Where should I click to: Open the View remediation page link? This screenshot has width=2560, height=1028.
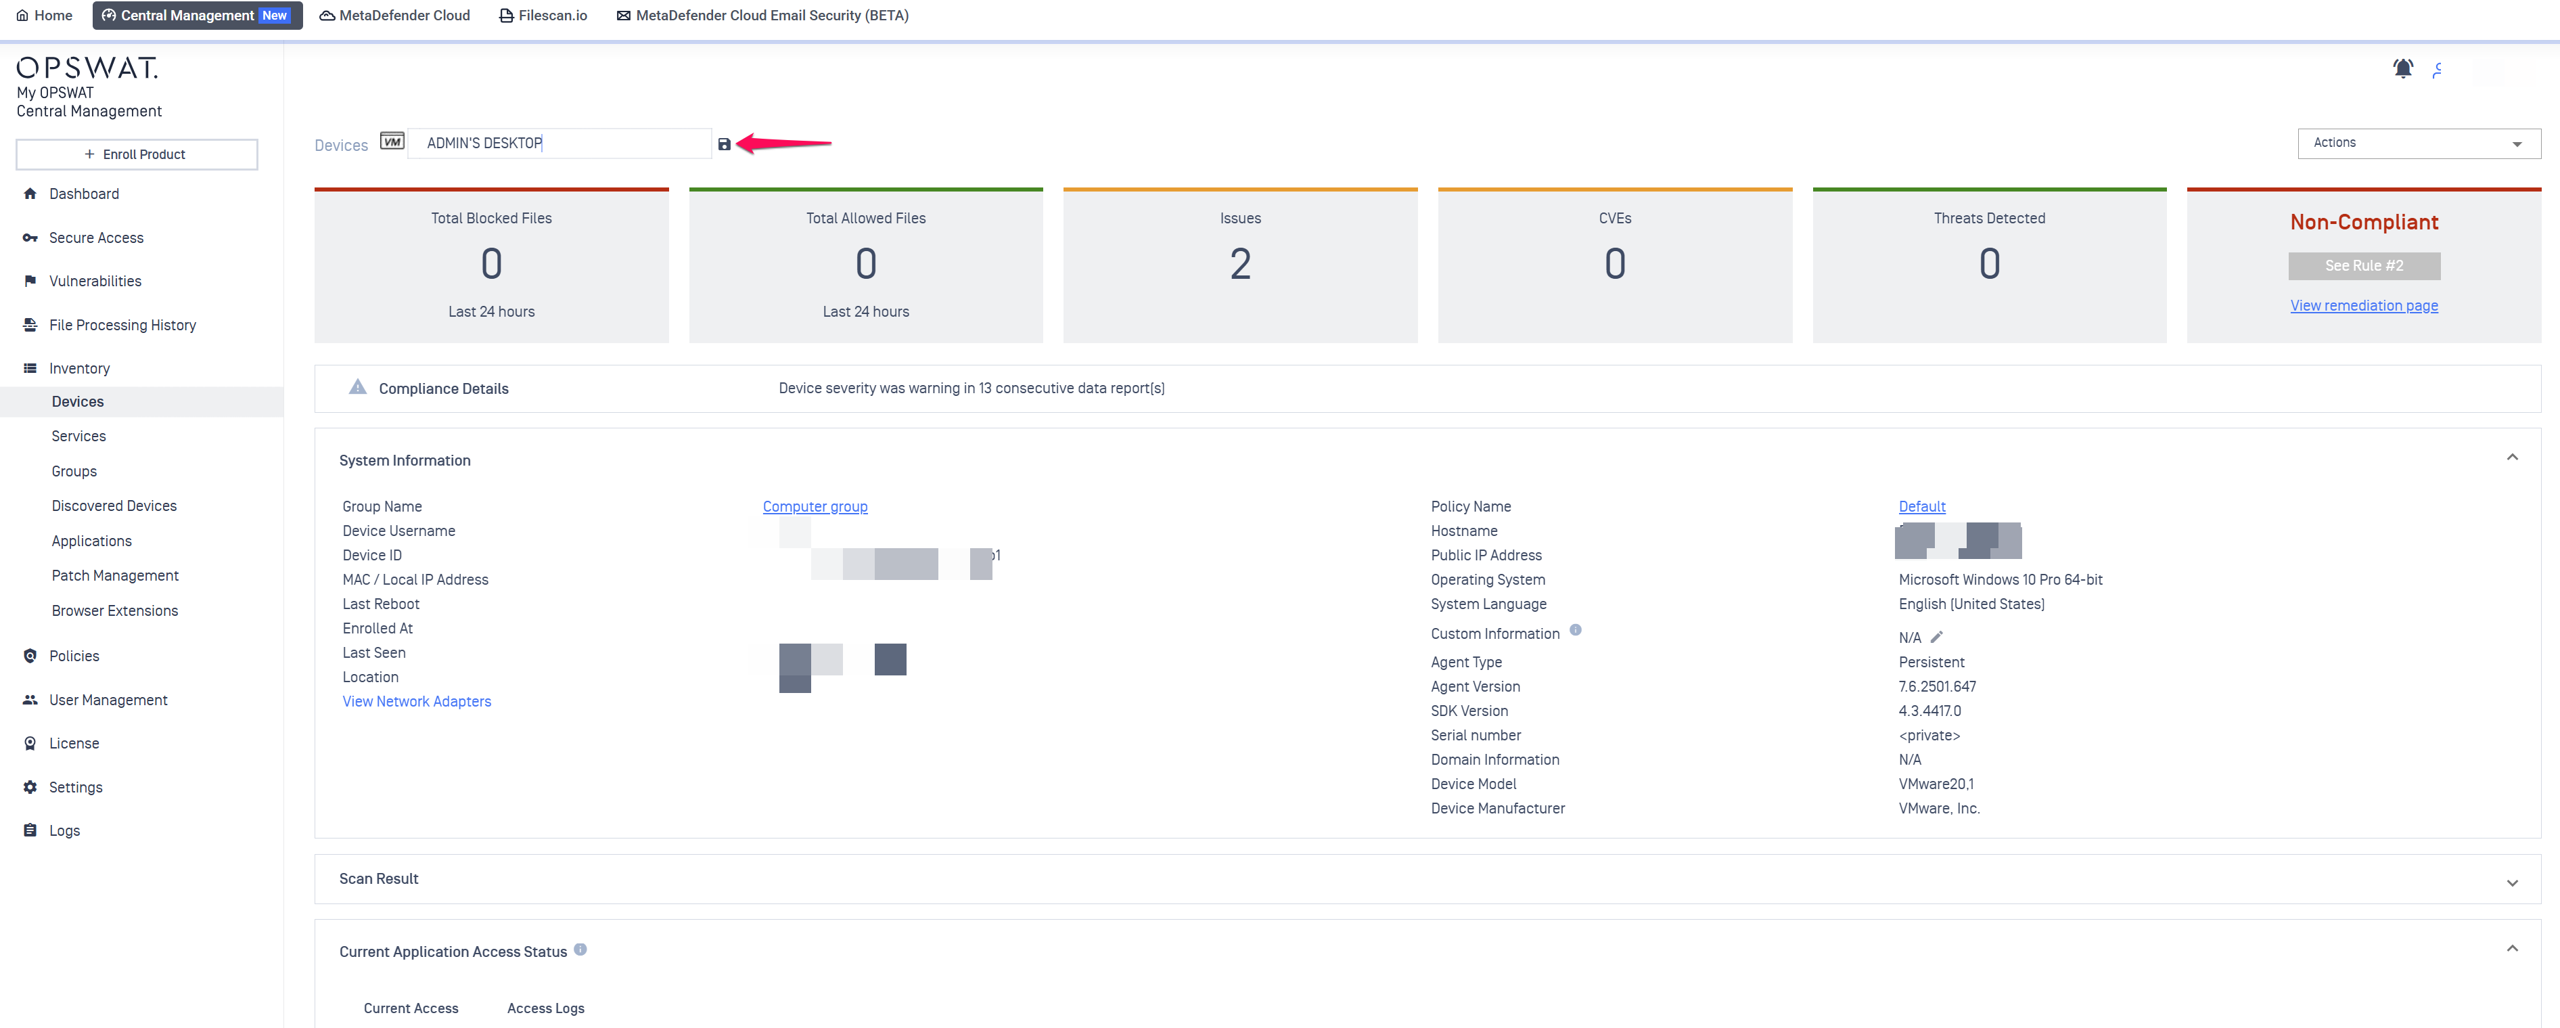[2363, 305]
